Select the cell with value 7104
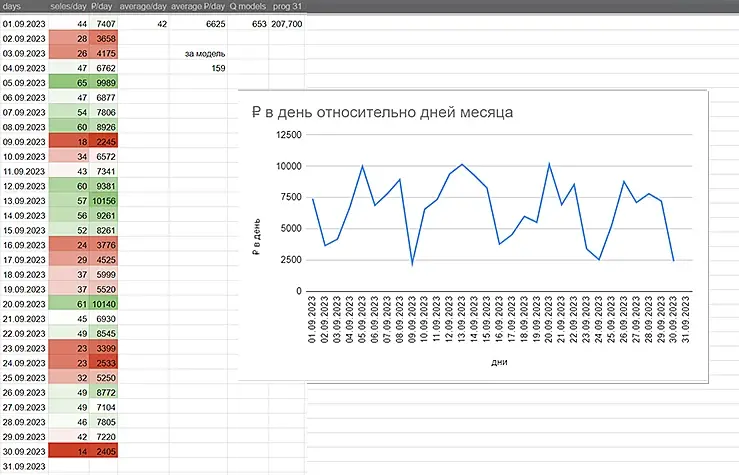Image resolution: width=739 pixels, height=475 pixels. [104, 407]
